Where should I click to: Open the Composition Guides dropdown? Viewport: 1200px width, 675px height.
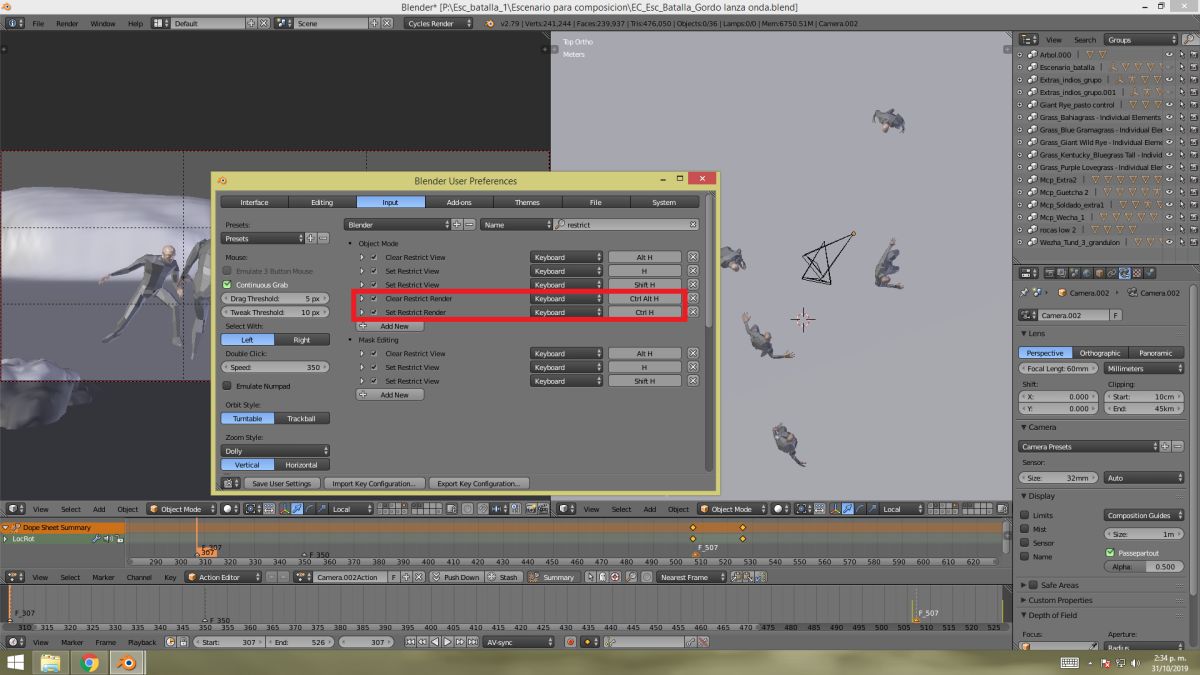tap(1144, 515)
